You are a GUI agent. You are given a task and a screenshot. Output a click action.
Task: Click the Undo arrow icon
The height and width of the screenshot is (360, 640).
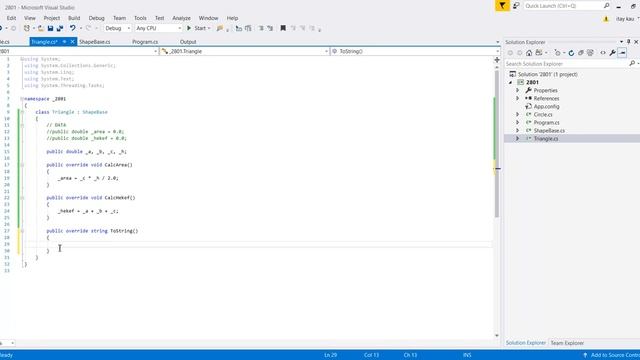(x=72, y=28)
